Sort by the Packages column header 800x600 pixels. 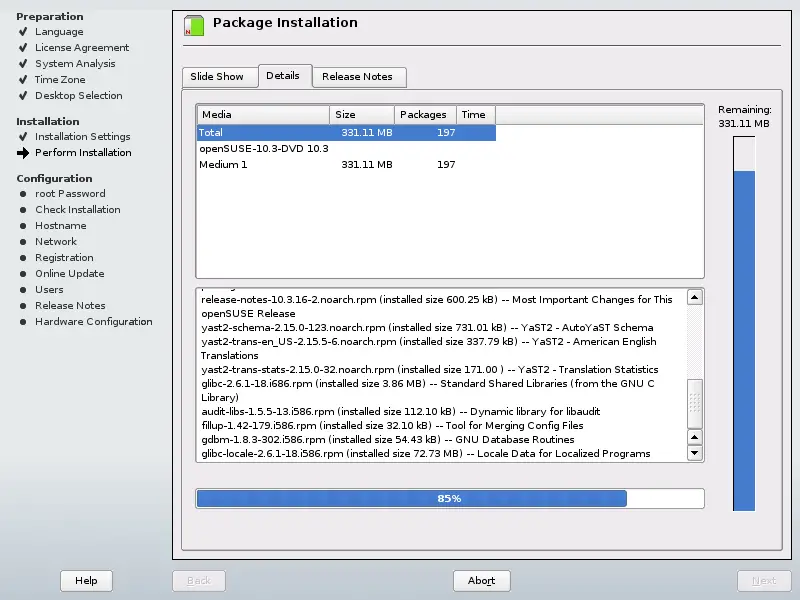(425, 115)
